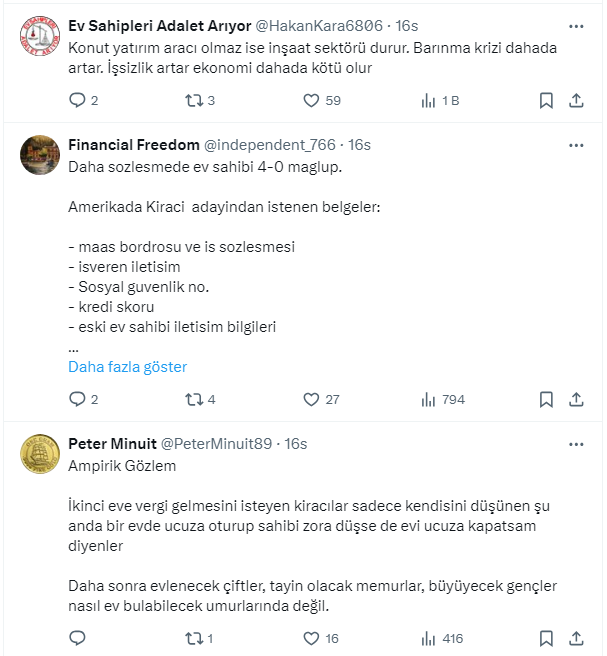The image size is (607, 656).
Task: Open Peter Minuit's profile name link
Action: click(x=111, y=444)
